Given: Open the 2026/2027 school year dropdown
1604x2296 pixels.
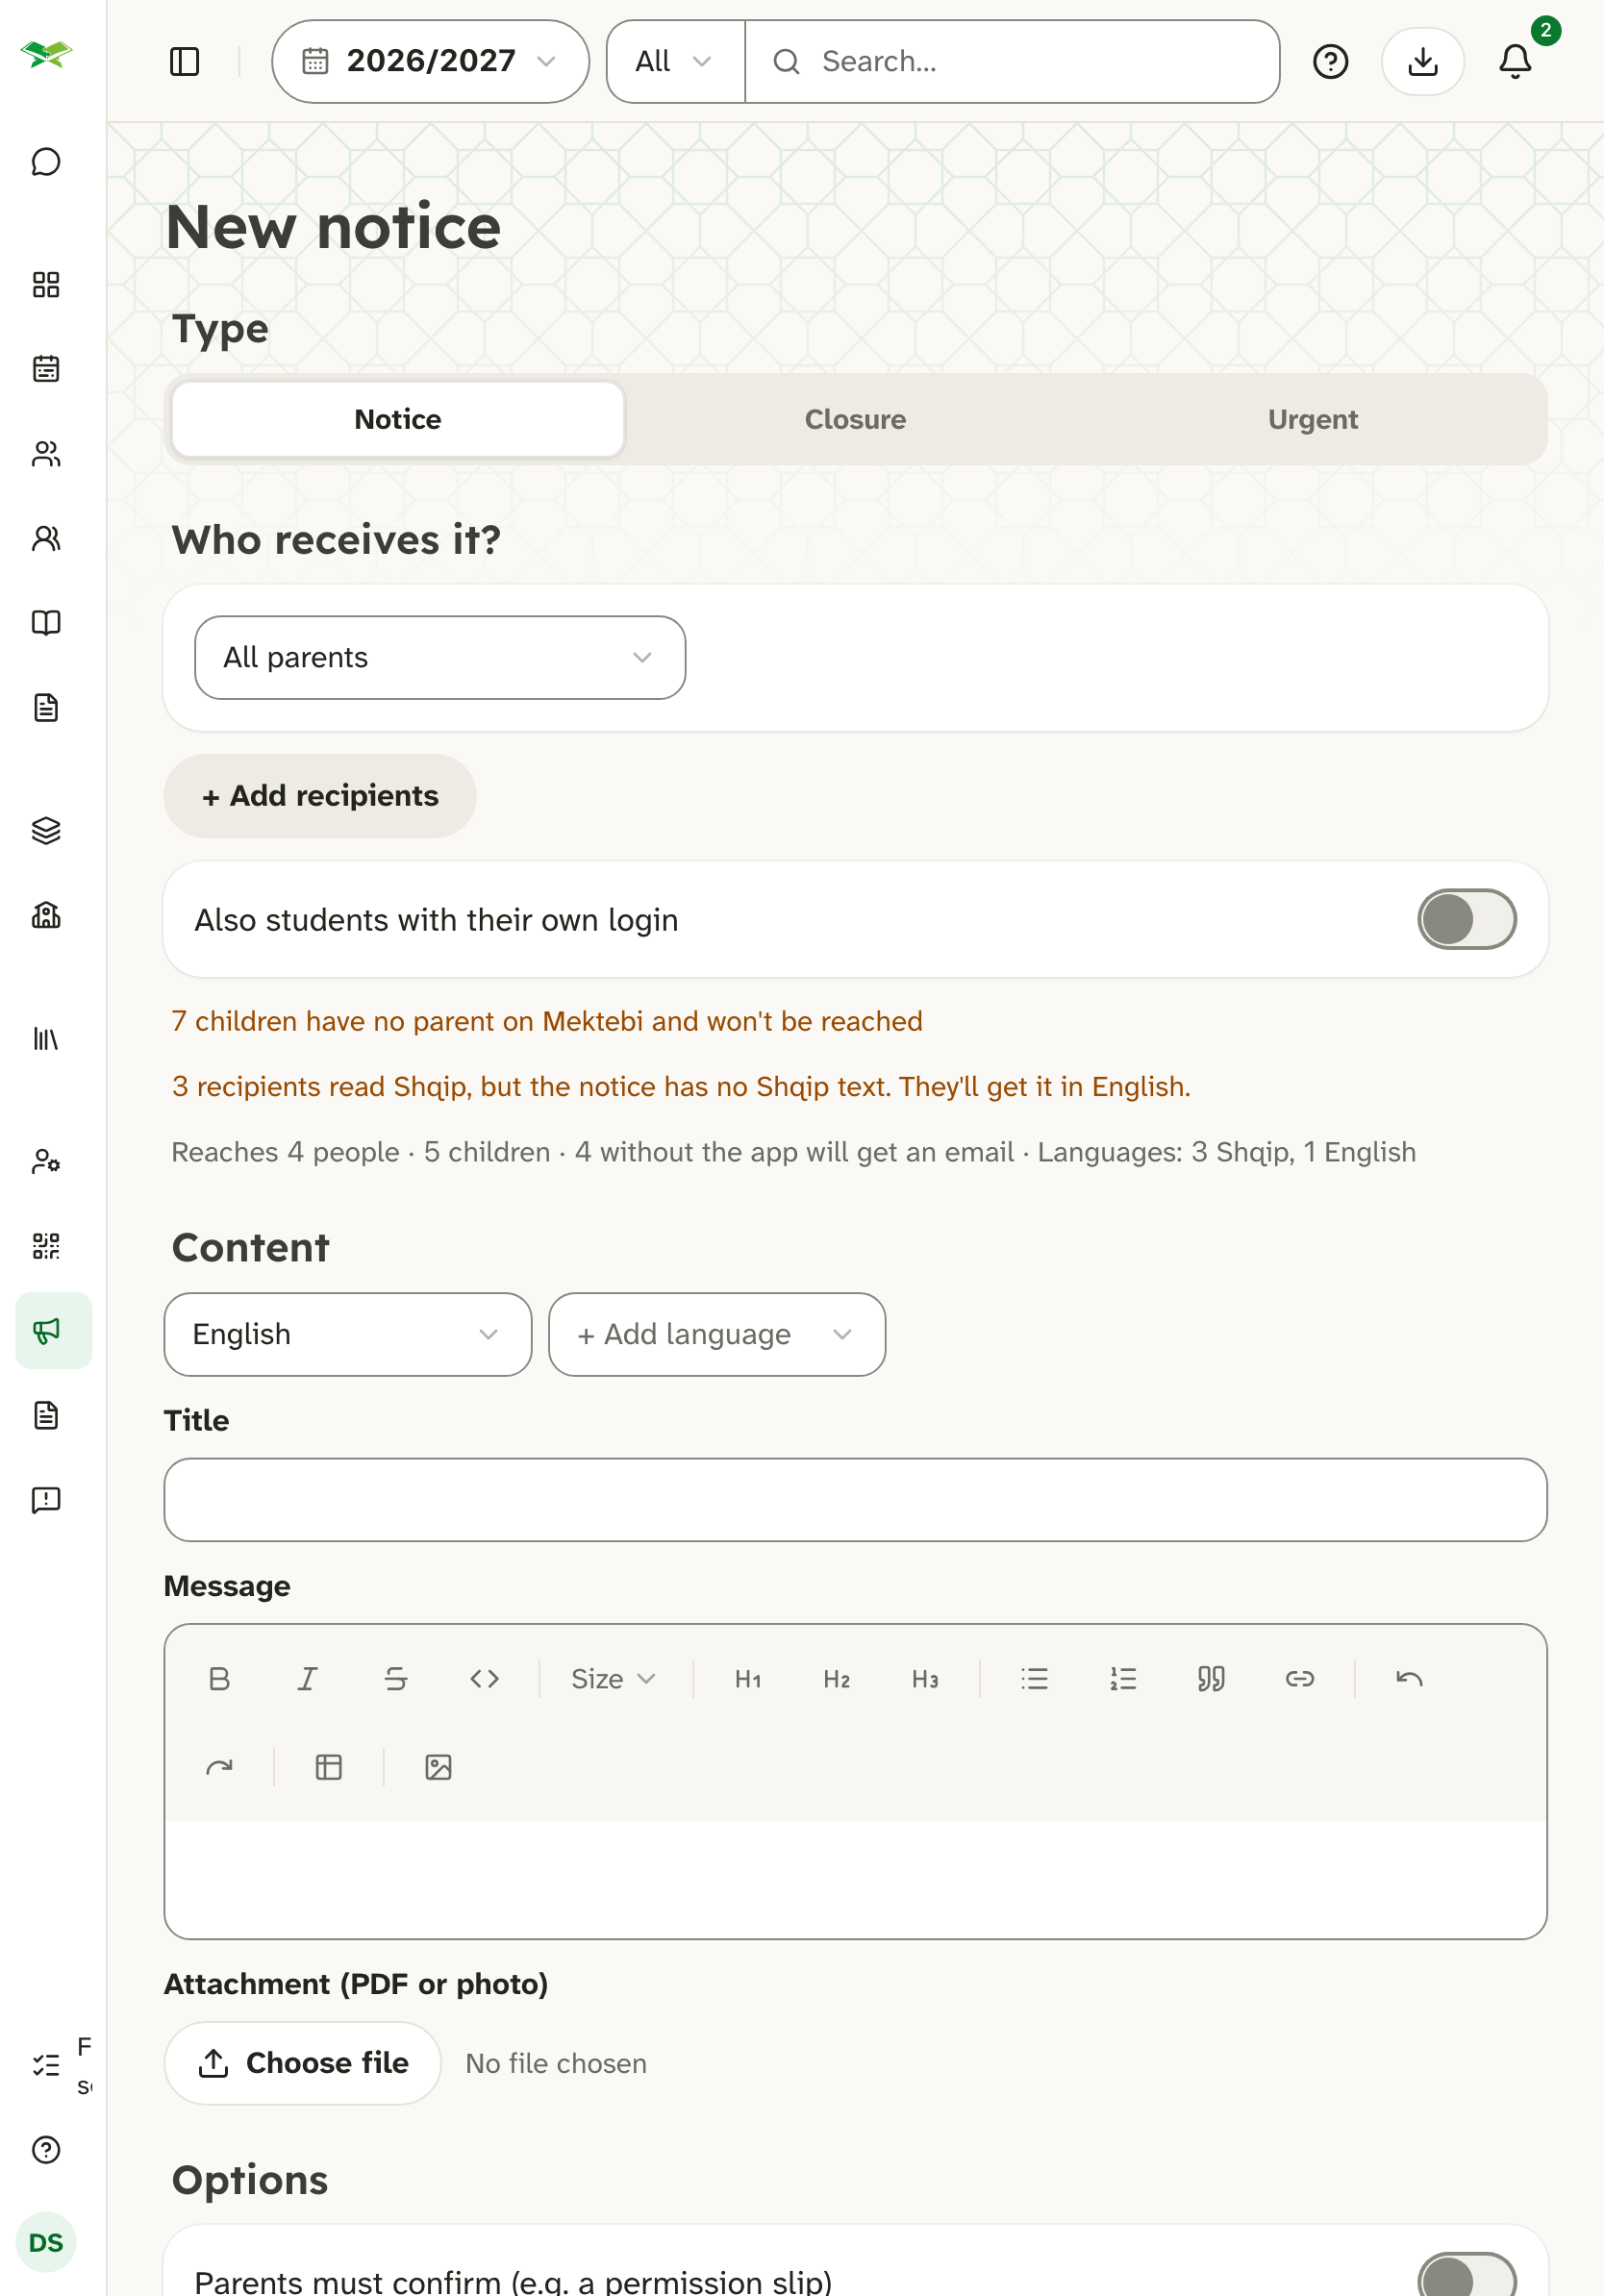Looking at the screenshot, I should 430,62.
